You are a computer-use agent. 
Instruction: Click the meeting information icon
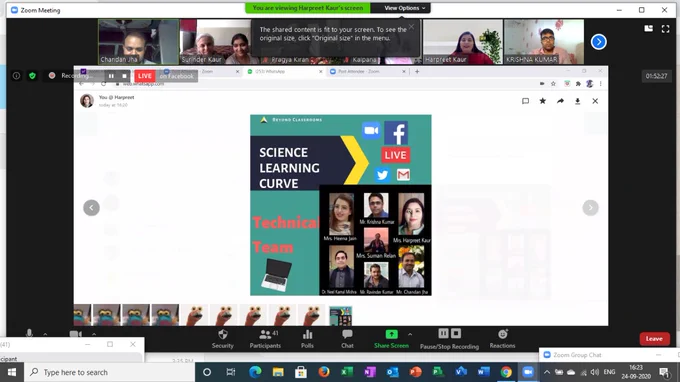(16, 75)
